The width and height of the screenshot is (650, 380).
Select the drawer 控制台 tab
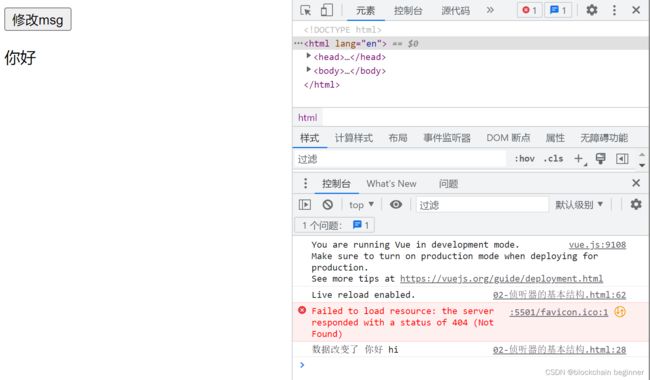(x=336, y=184)
